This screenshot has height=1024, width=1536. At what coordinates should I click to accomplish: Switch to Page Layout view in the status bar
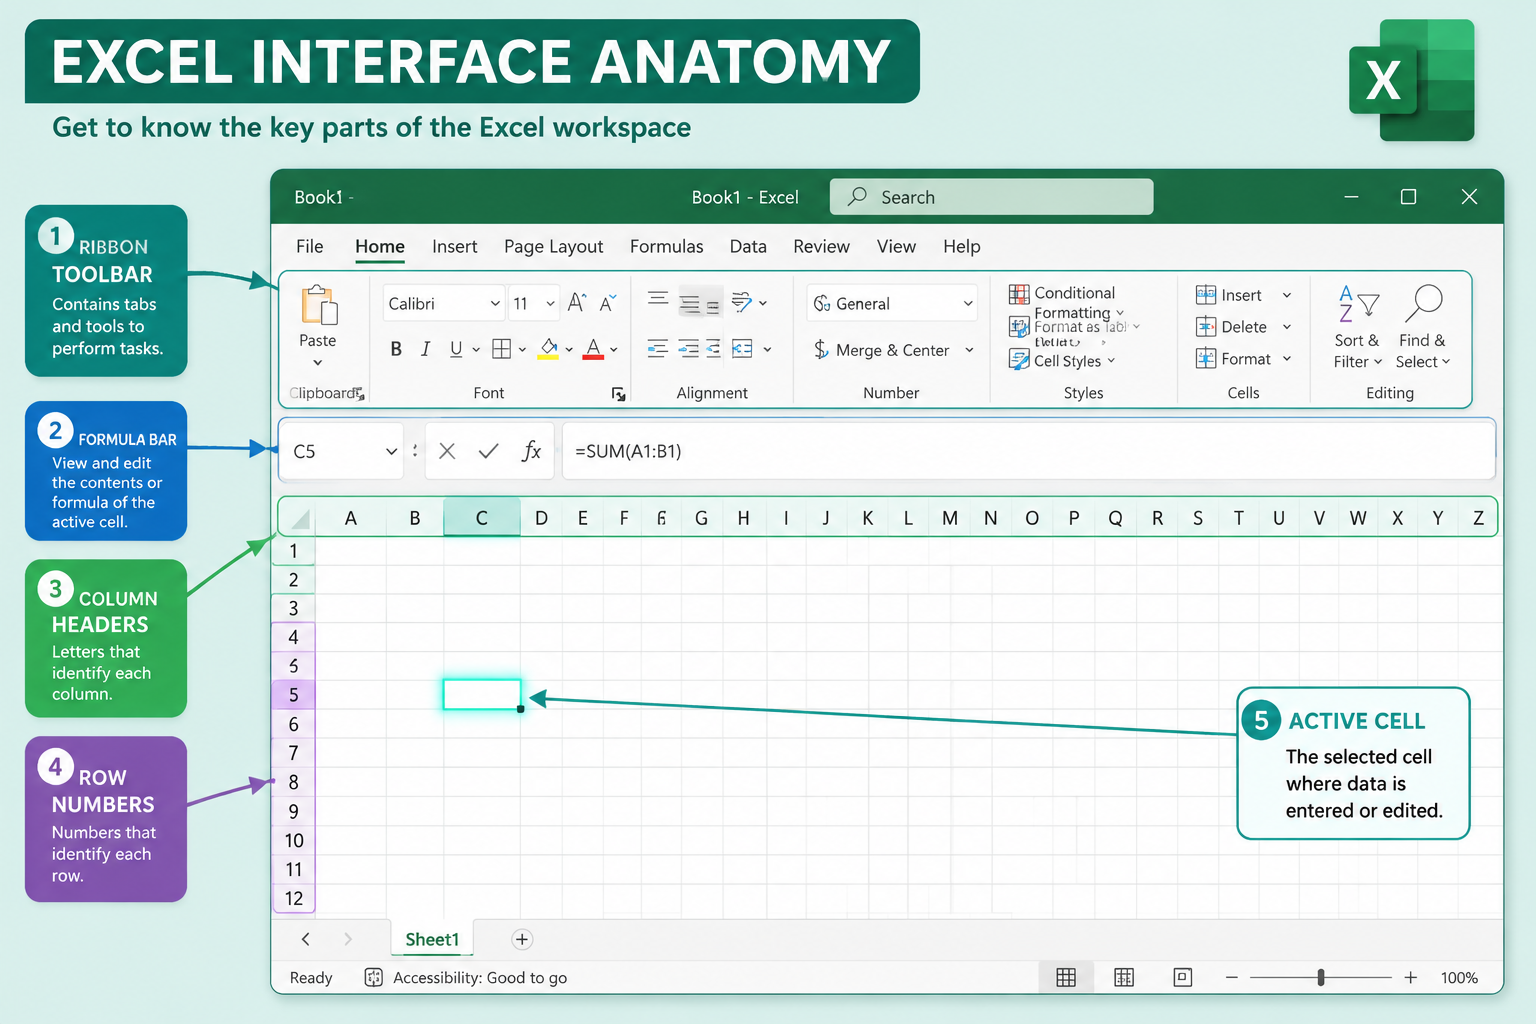click(x=1124, y=977)
